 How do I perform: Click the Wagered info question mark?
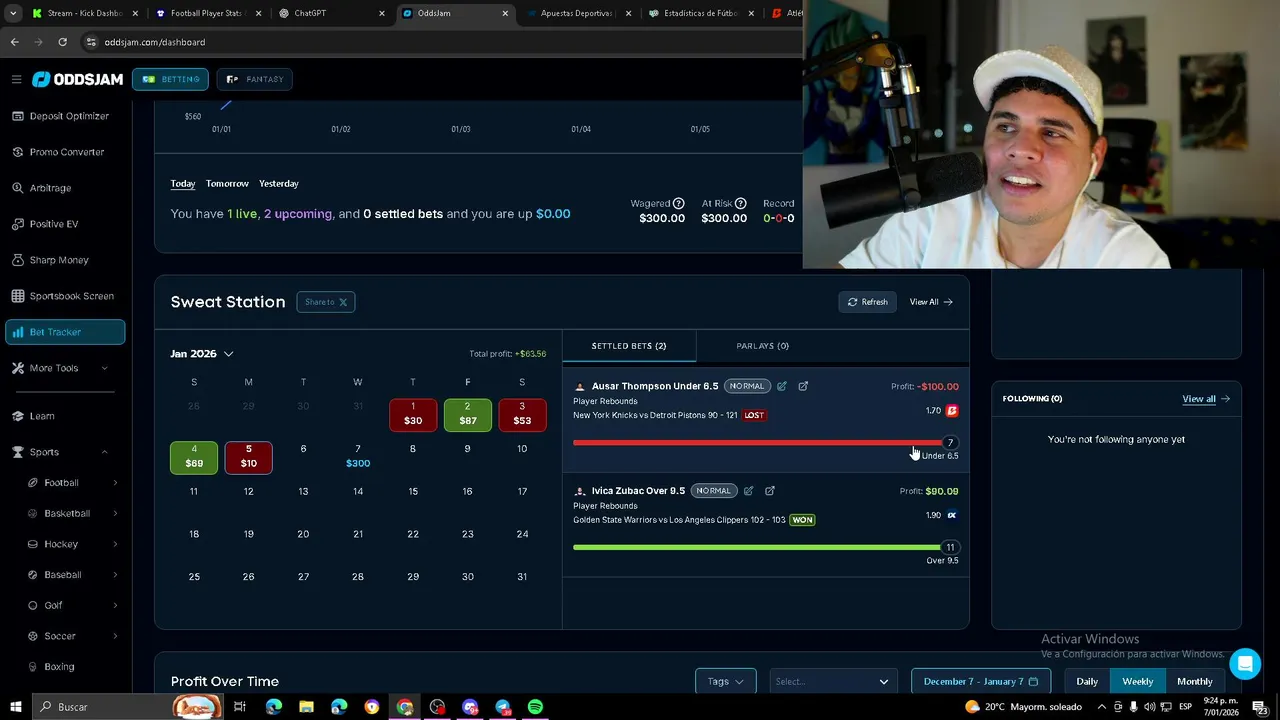pyautogui.click(x=678, y=203)
